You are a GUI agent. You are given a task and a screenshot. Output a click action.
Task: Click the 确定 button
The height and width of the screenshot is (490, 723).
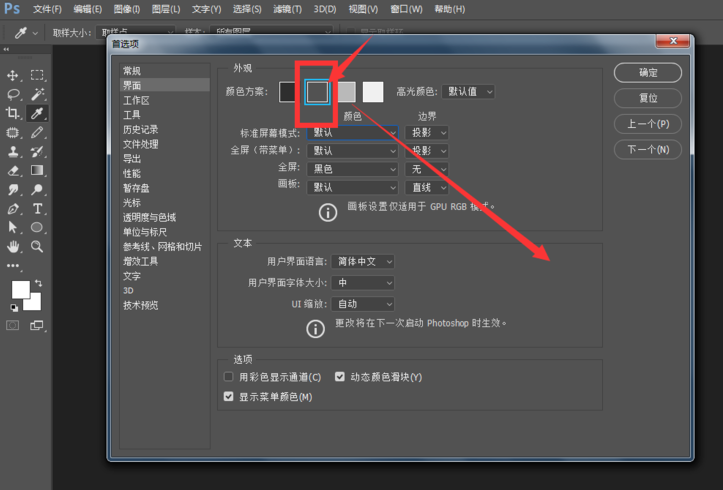648,73
